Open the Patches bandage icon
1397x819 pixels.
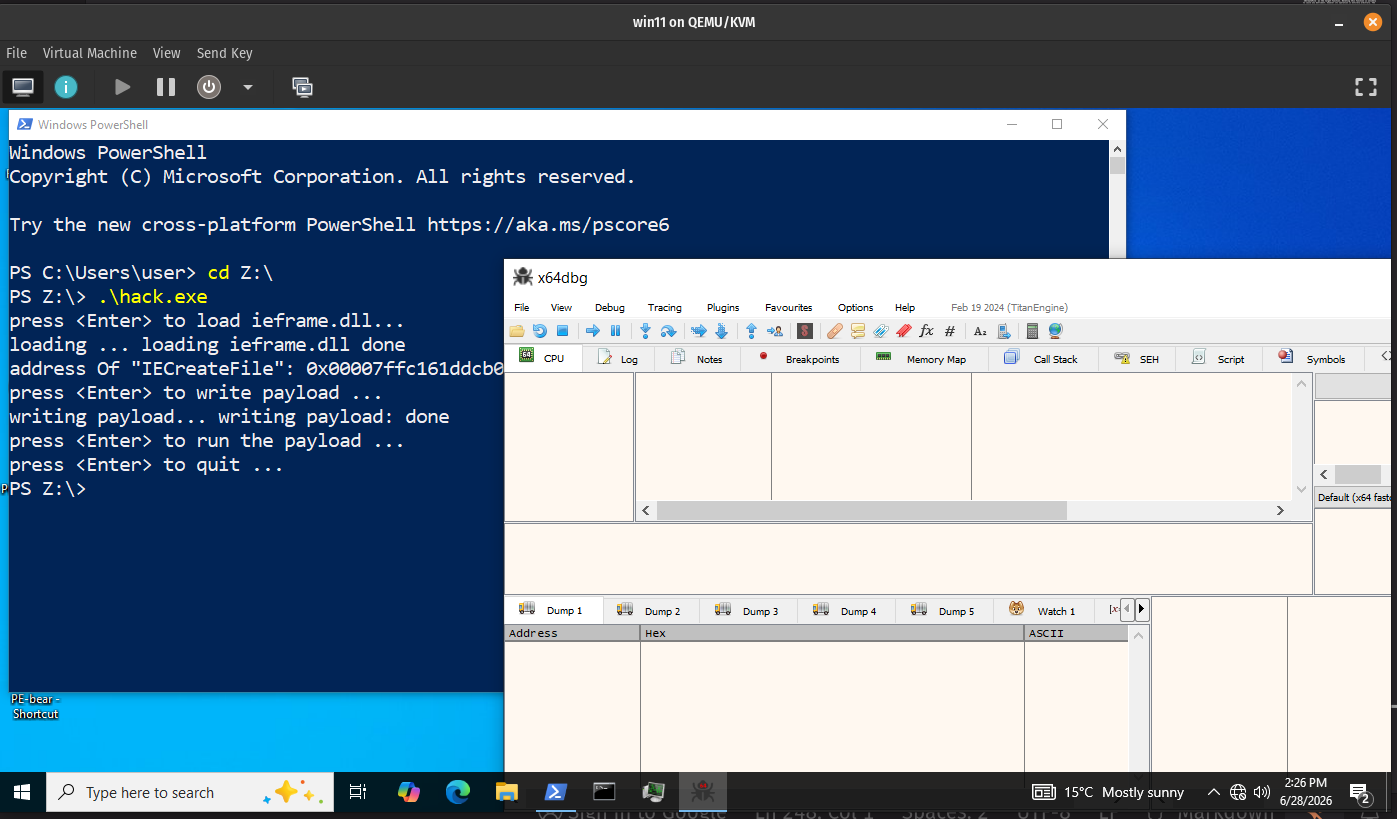(x=835, y=331)
